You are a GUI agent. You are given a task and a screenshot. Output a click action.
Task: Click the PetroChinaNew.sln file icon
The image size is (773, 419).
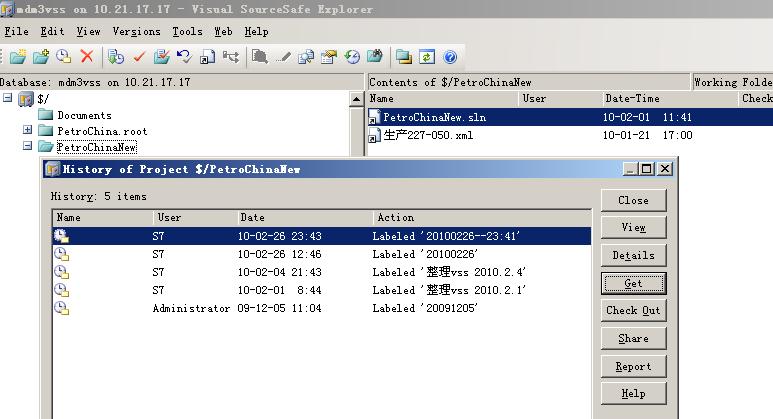[x=375, y=117]
